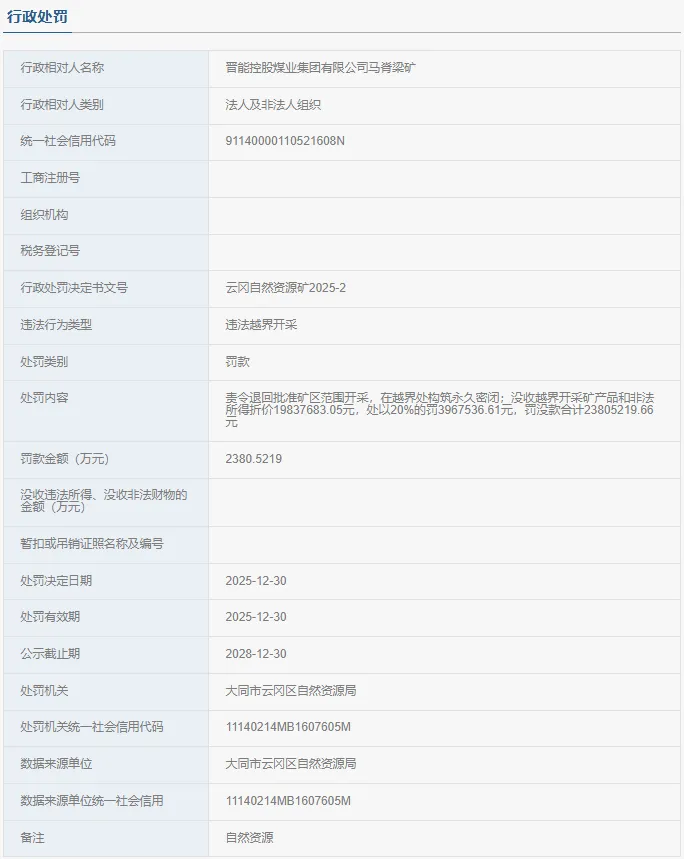
Task: Click code 11140214MB1607605M in 数据来源单位统一社会信用 row
Action: tap(288, 801)
